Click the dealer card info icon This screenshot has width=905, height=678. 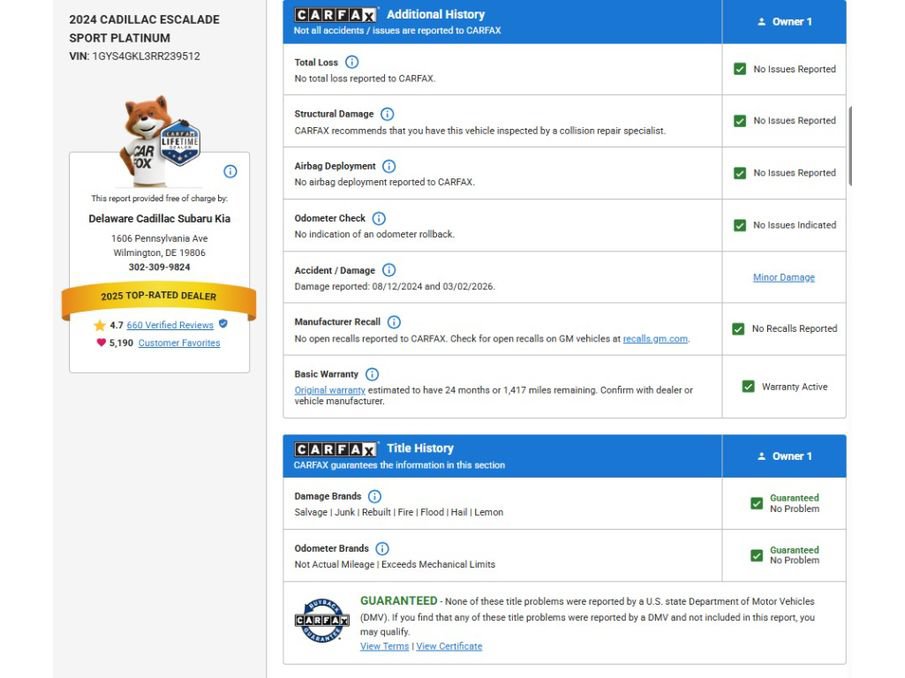coord(230,171)
